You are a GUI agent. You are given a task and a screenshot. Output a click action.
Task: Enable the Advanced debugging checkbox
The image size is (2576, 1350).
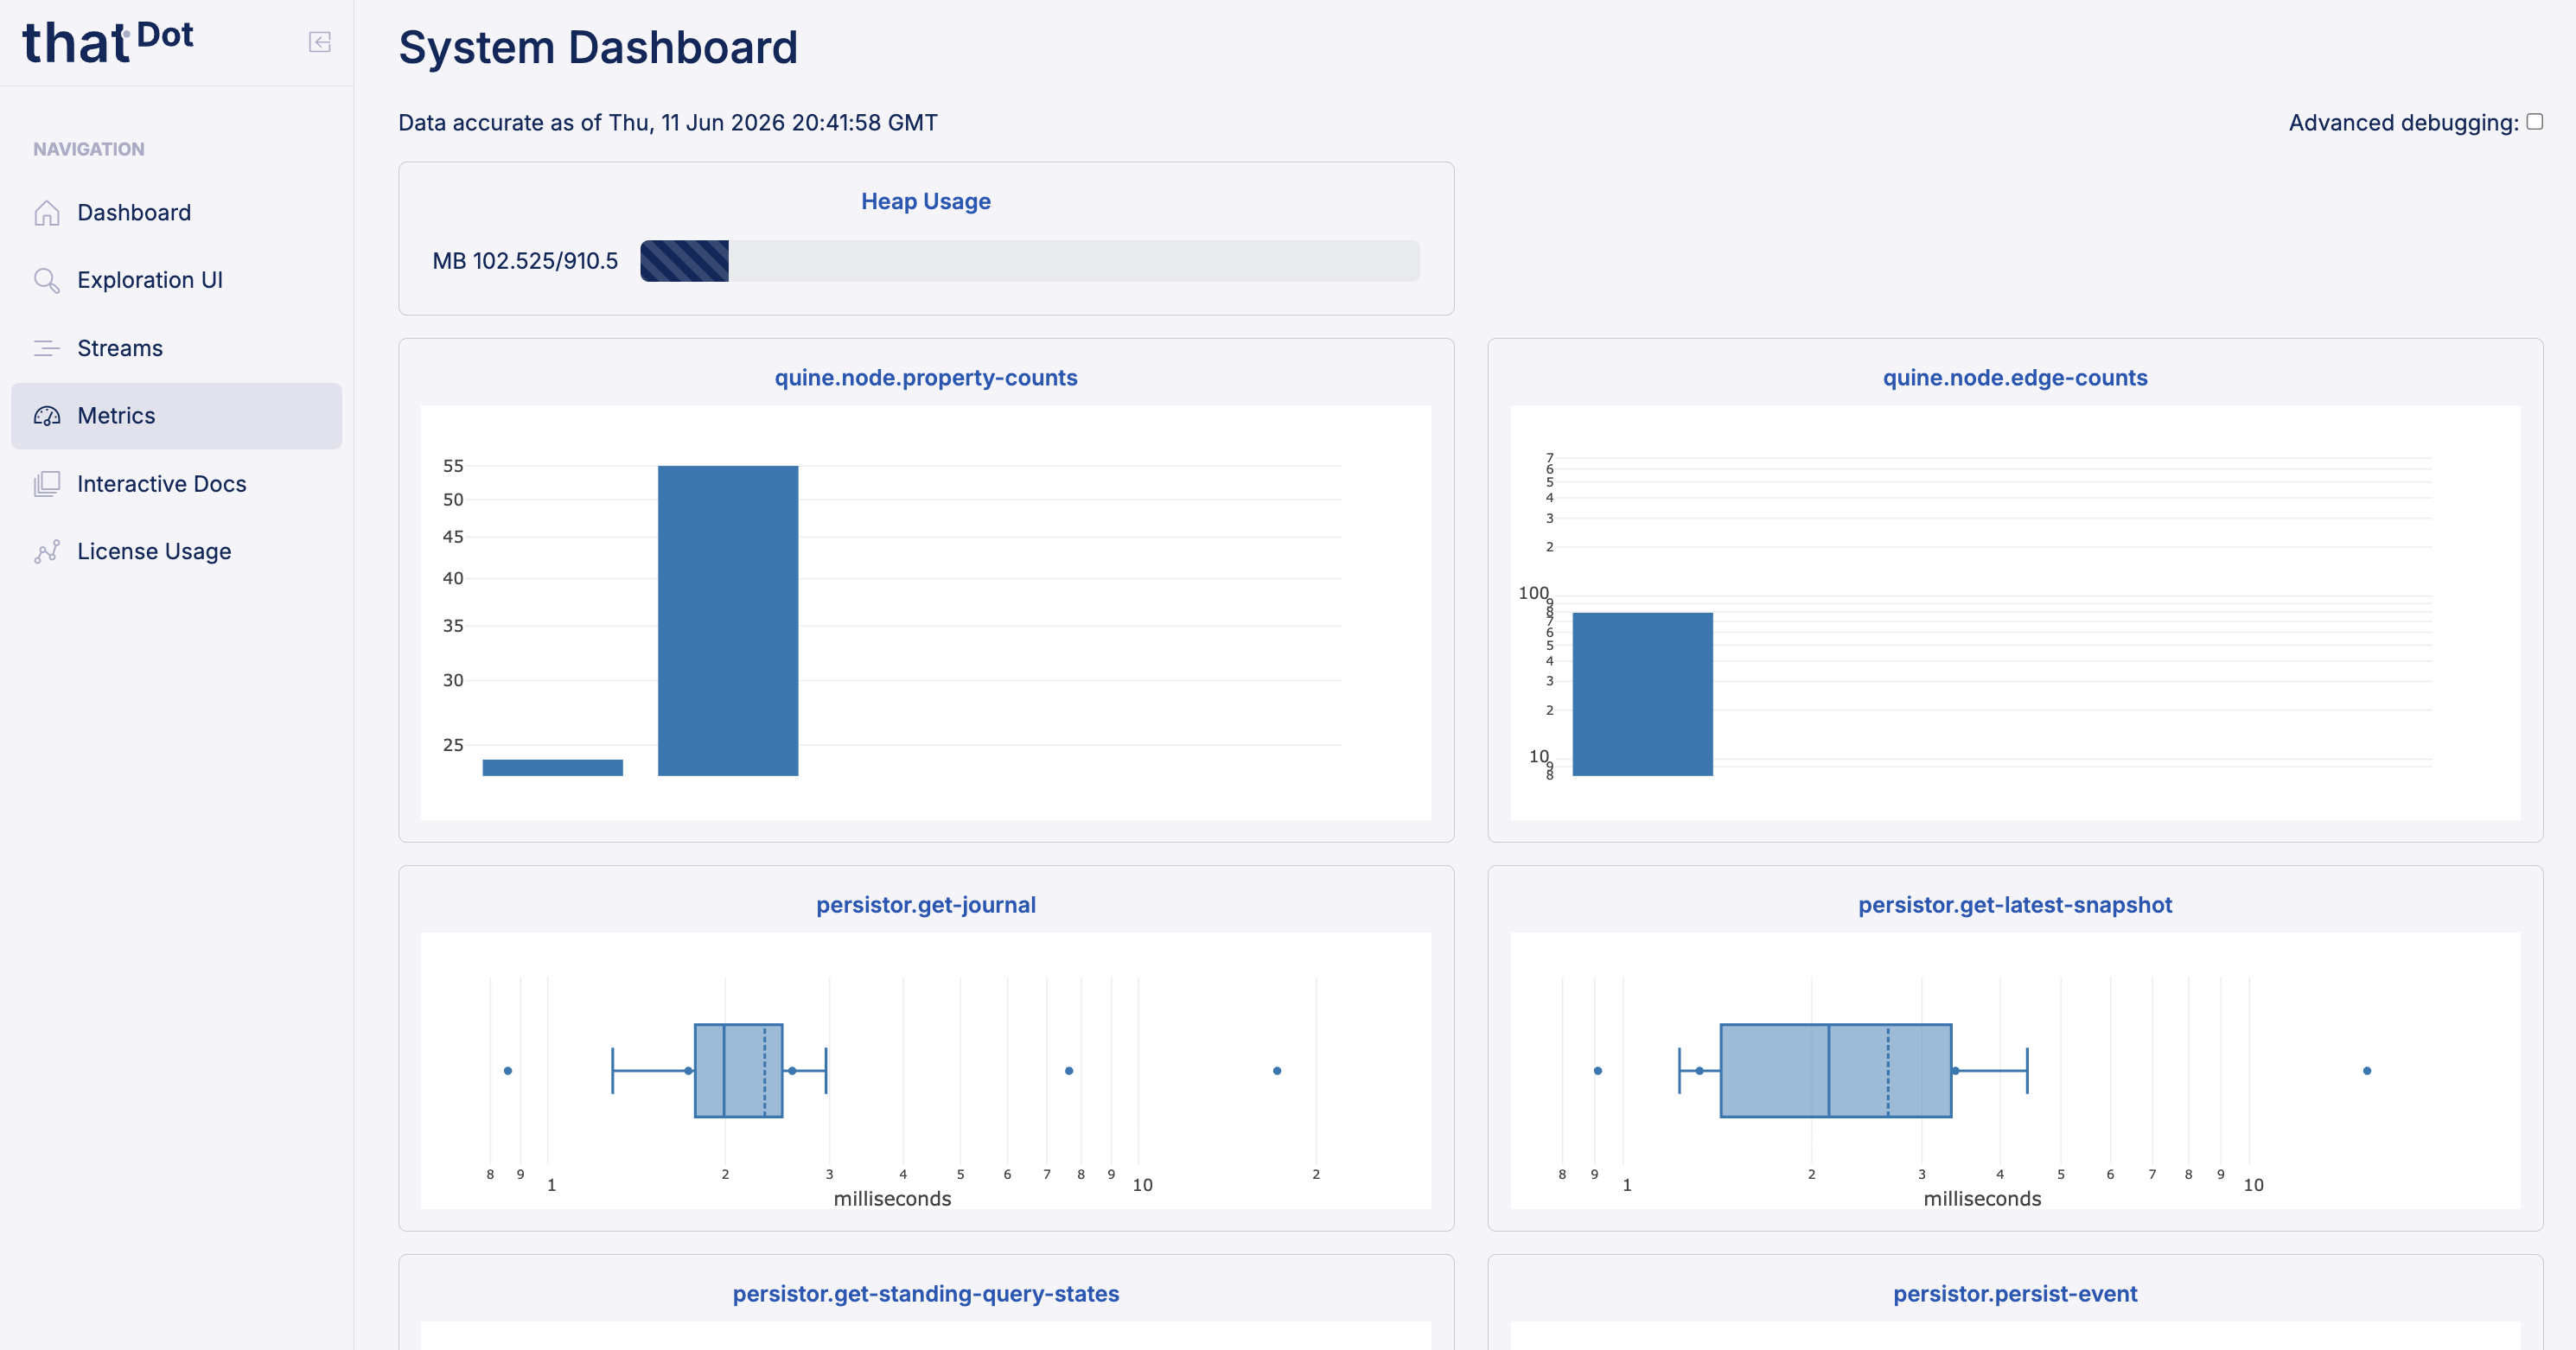(2534, 122)
